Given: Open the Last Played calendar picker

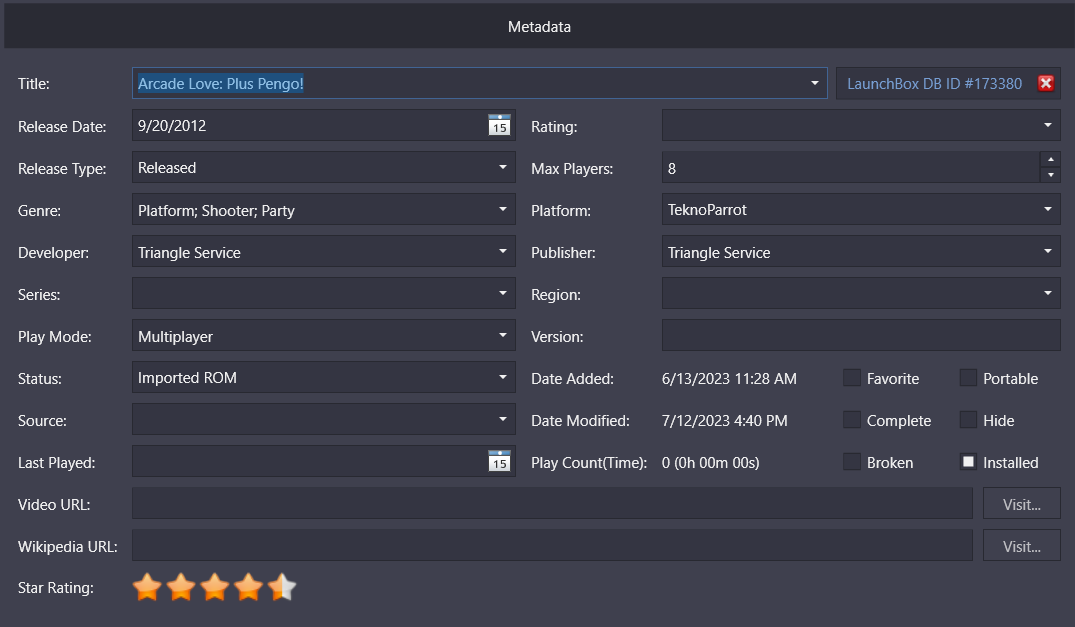Looking at the screenshot, I should (x=499, y=461).
